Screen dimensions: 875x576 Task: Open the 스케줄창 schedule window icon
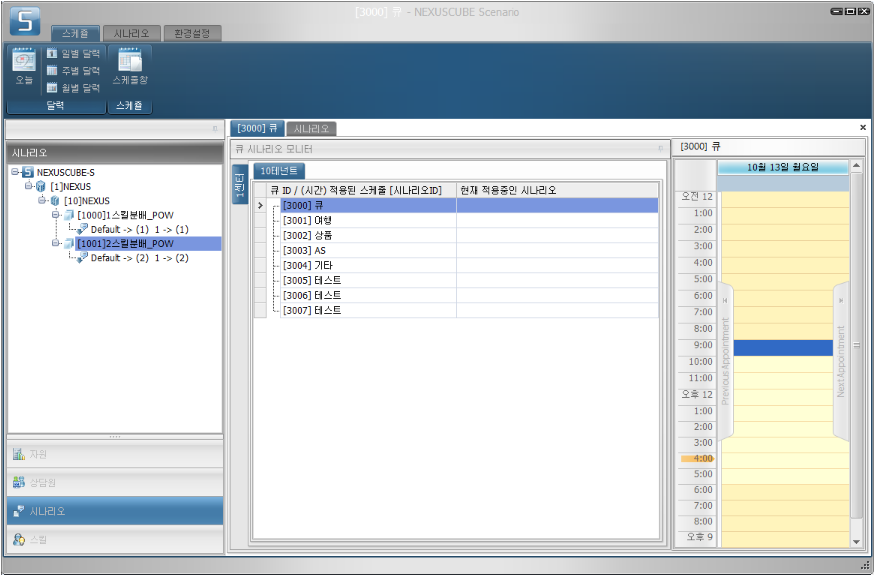click(x=130, y=66)
